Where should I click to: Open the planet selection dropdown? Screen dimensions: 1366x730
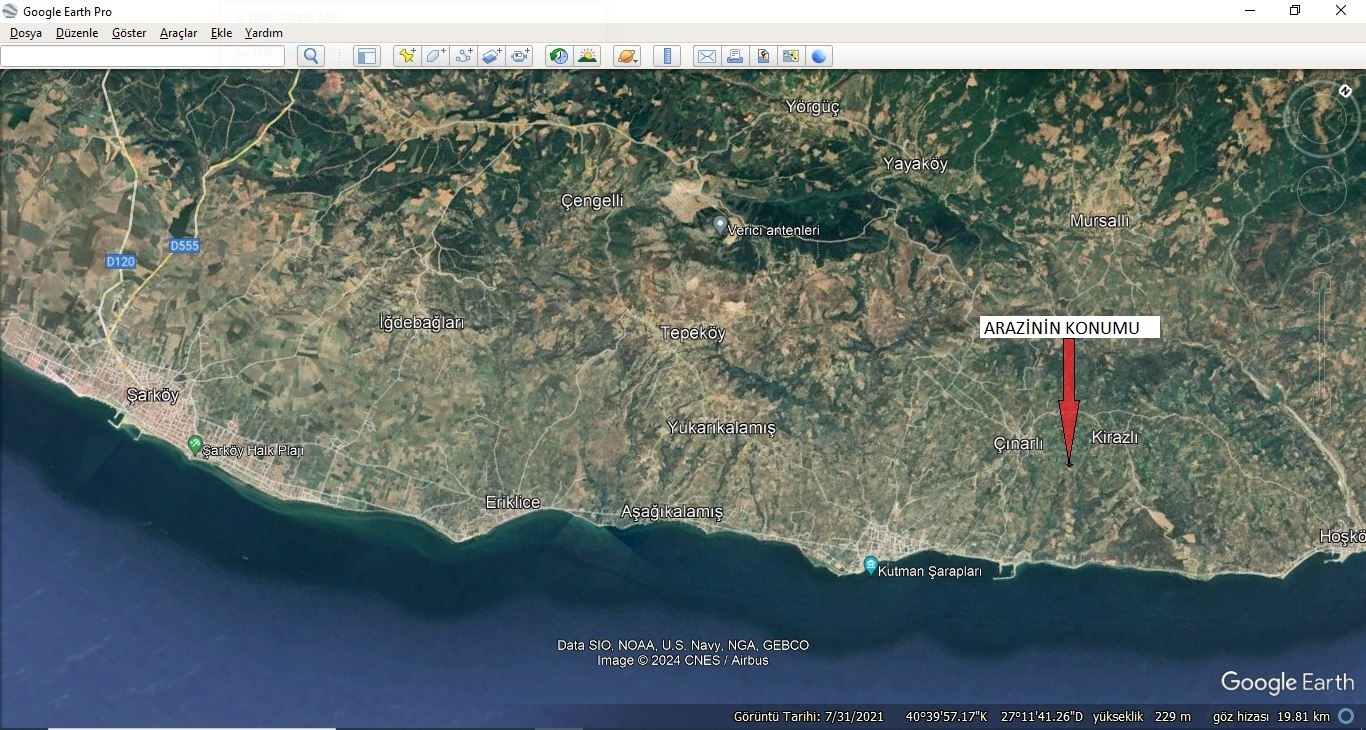[x=627, y=56]
